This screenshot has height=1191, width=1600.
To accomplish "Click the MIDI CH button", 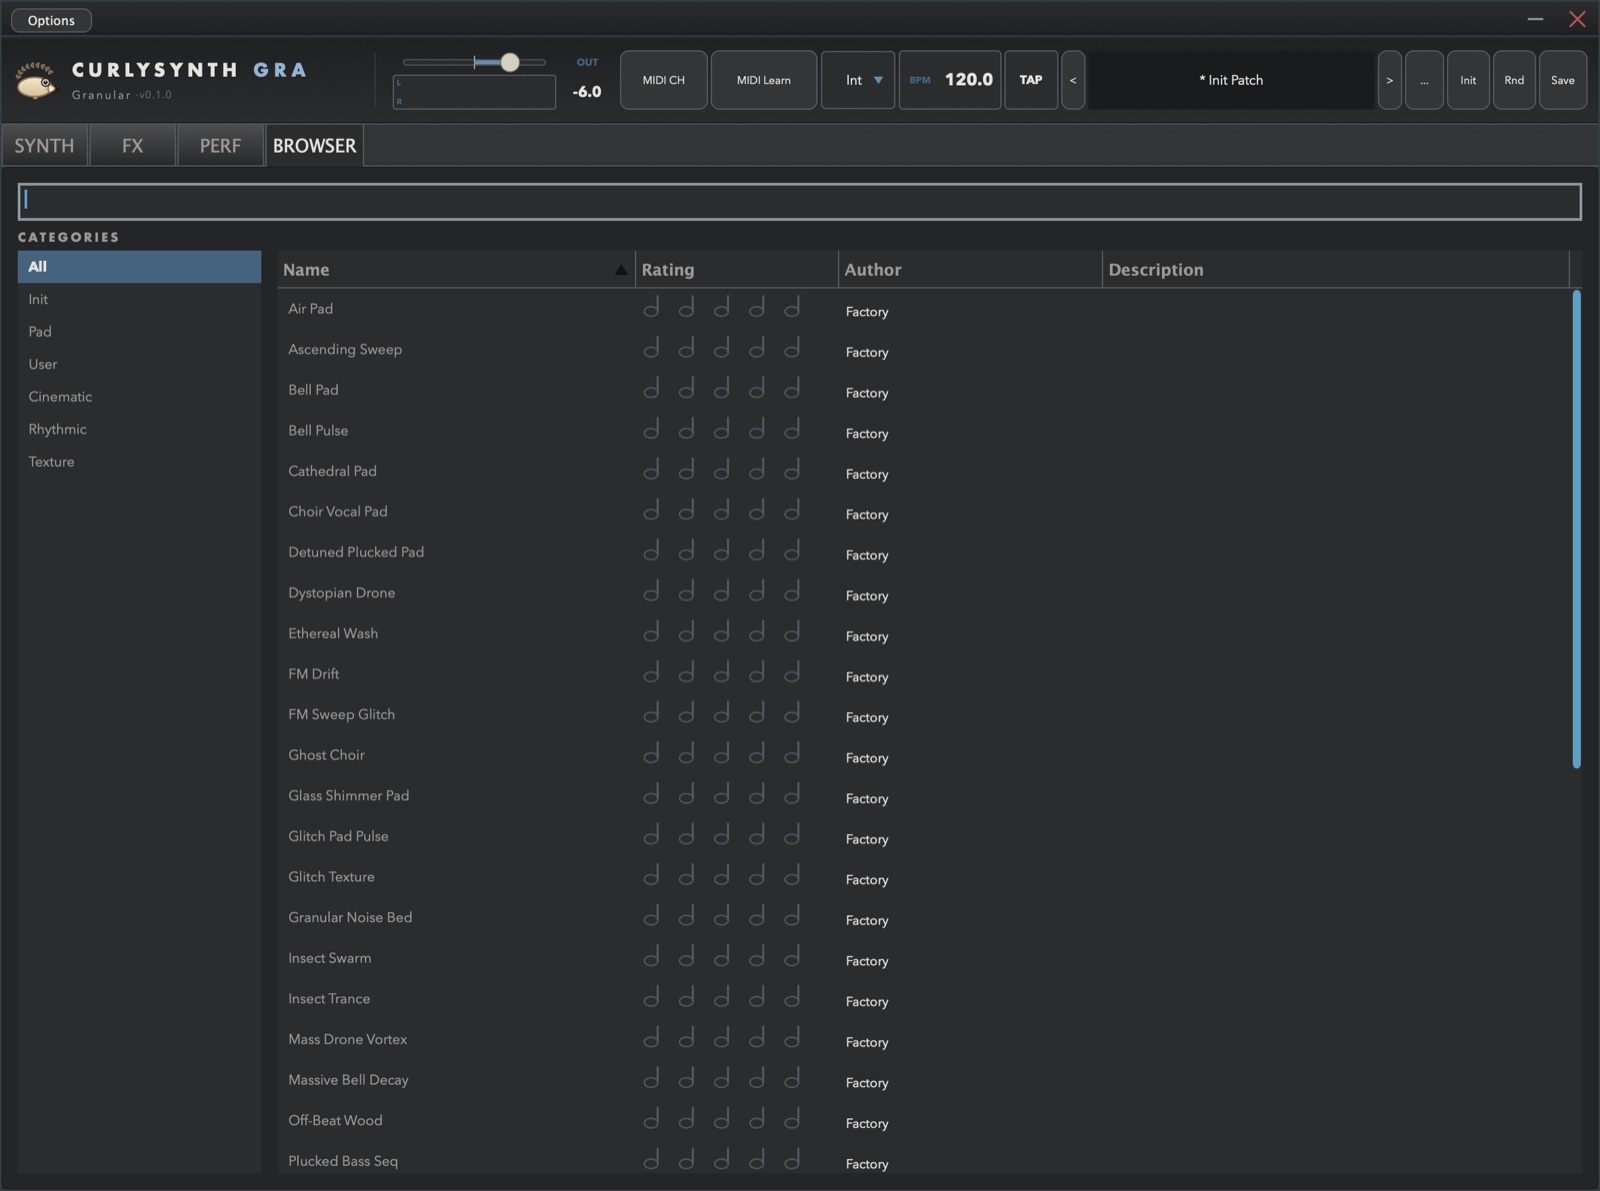I will point(664,80).
